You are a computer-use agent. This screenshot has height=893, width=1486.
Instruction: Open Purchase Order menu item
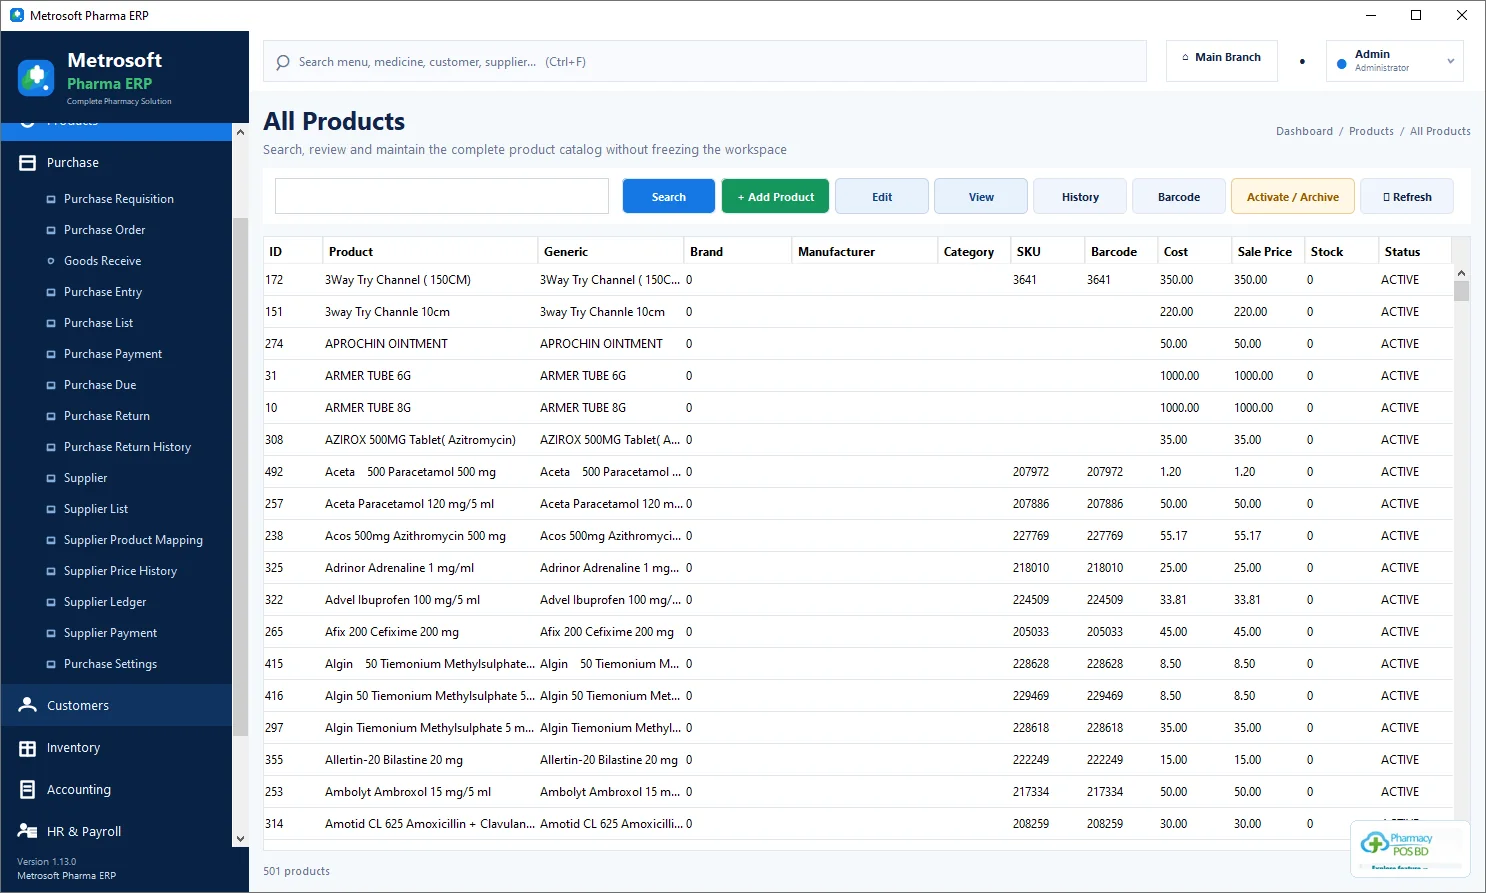[104, 230]
